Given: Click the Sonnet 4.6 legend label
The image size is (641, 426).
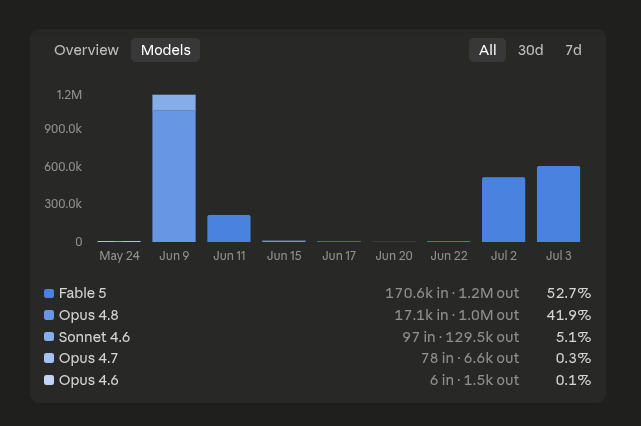Looking at the screenshot, I should click(x=94, y=337).
